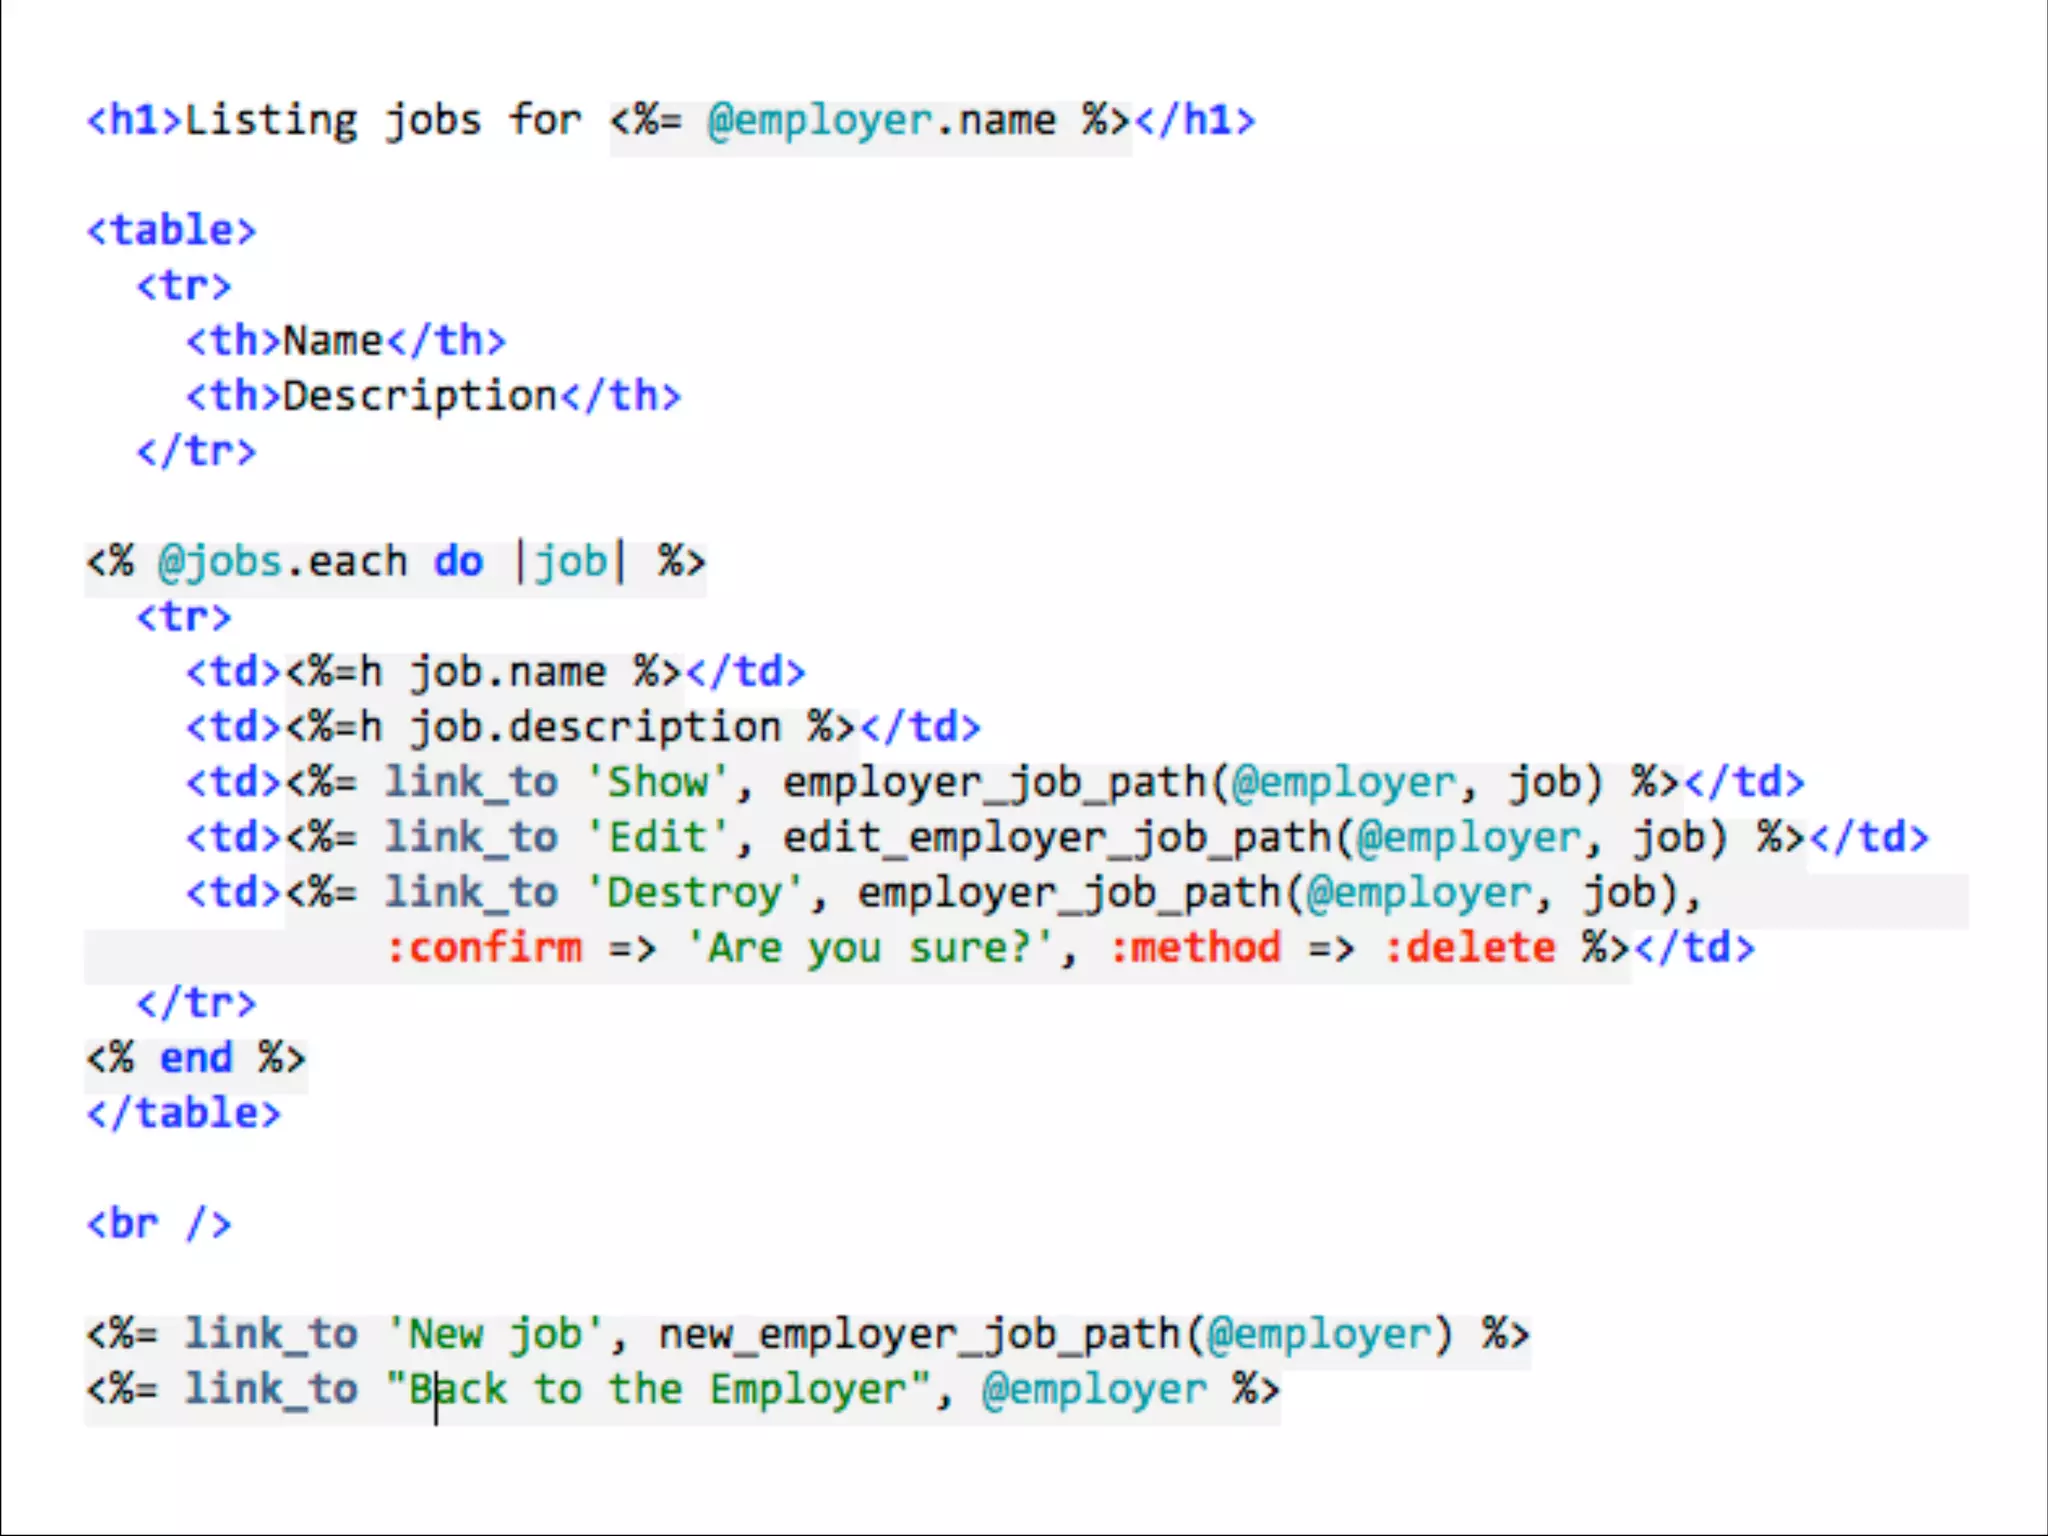
Task: Click the </tr> tag above the end line
Action: [x=196, y=1003]
